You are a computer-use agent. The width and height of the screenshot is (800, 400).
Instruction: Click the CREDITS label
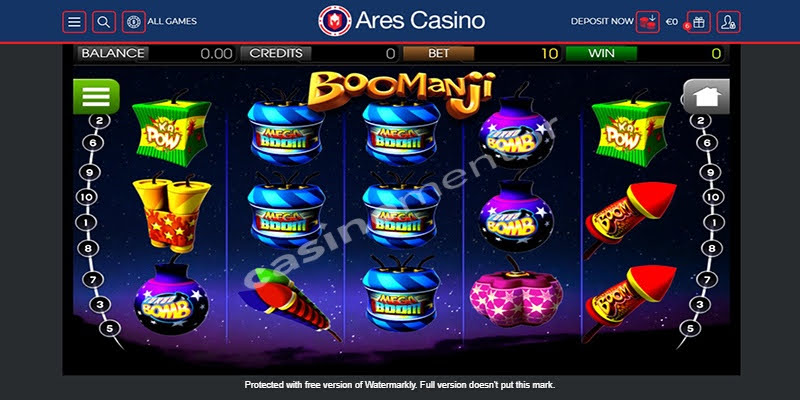point(276,53)
